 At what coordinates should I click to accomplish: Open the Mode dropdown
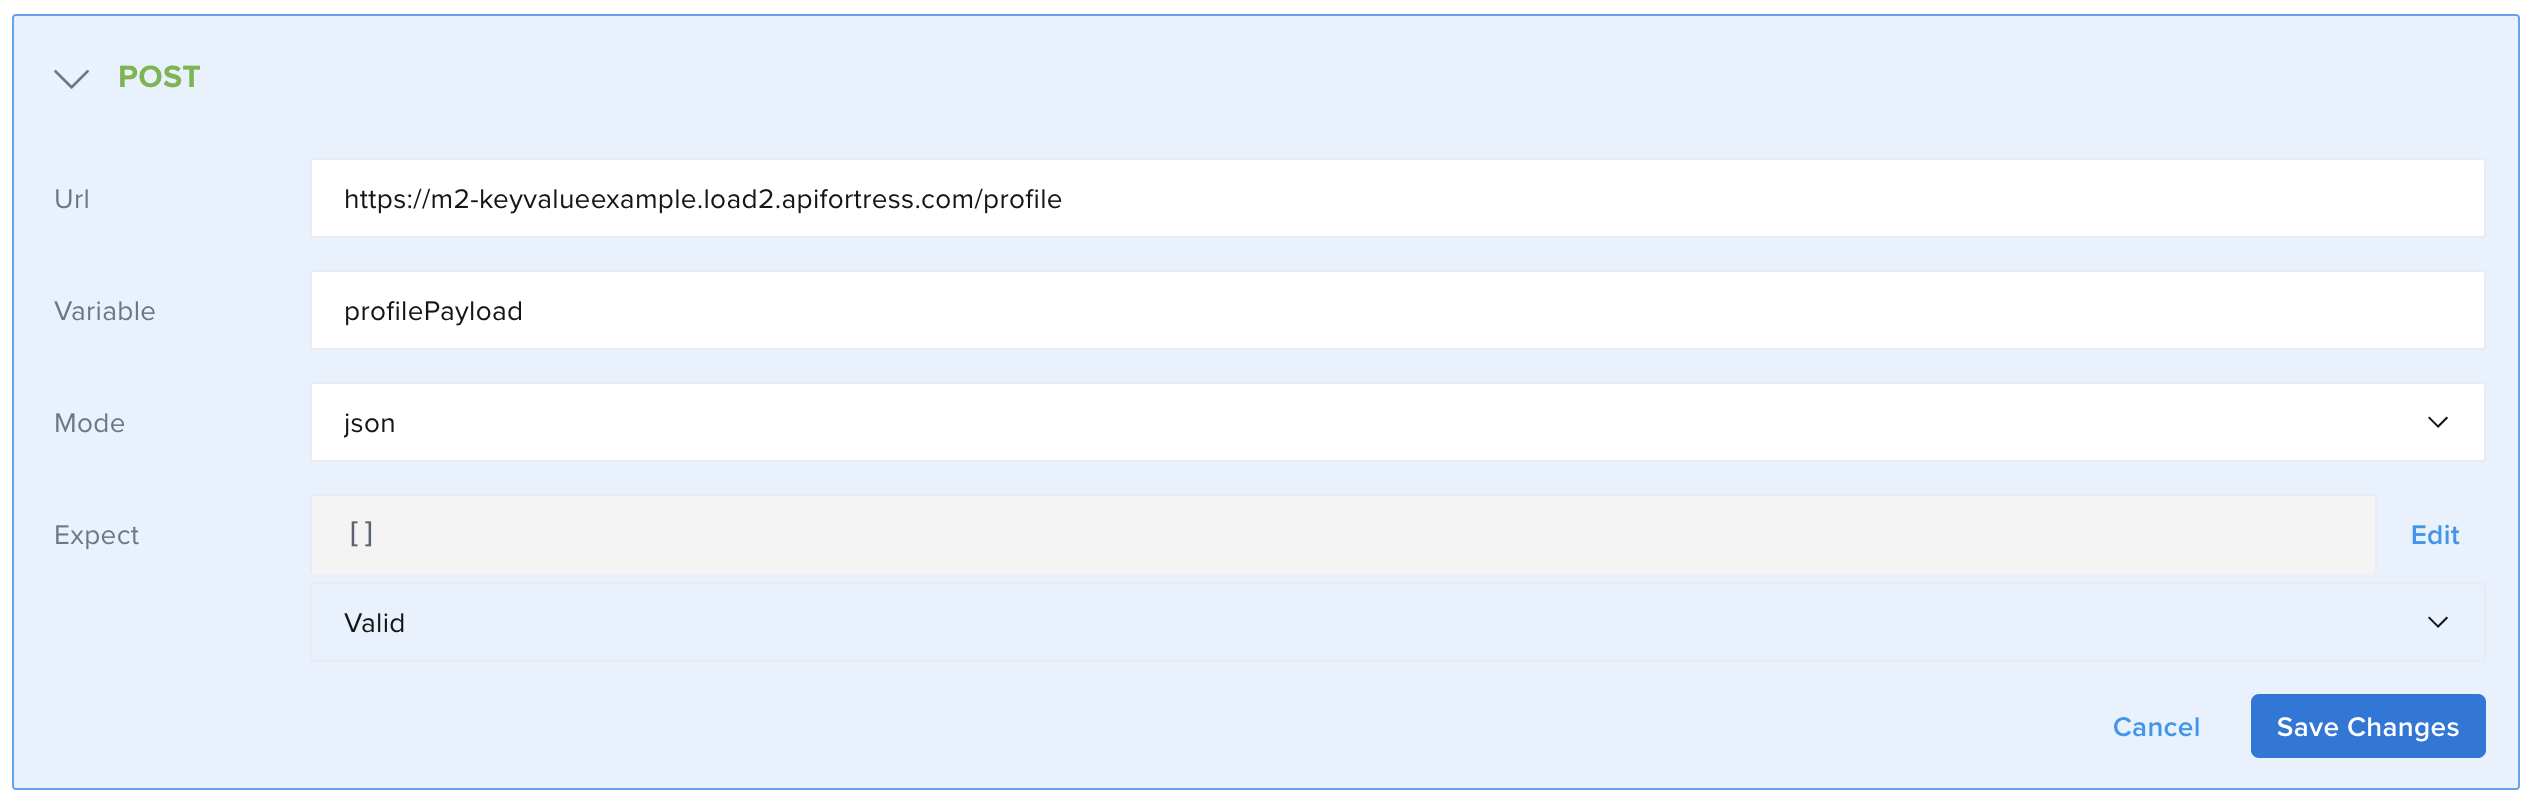[1396, 422]
